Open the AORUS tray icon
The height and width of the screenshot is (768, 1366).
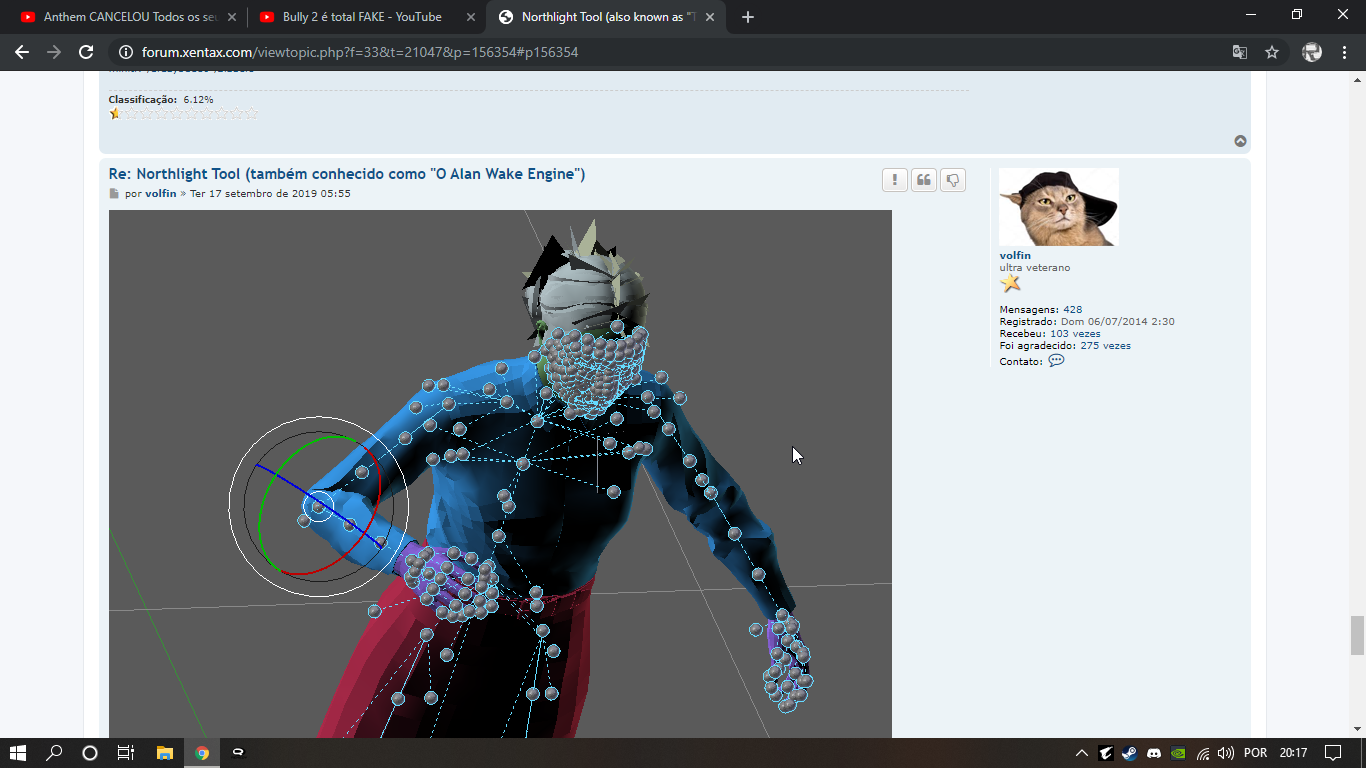(x=1105, y=753)
